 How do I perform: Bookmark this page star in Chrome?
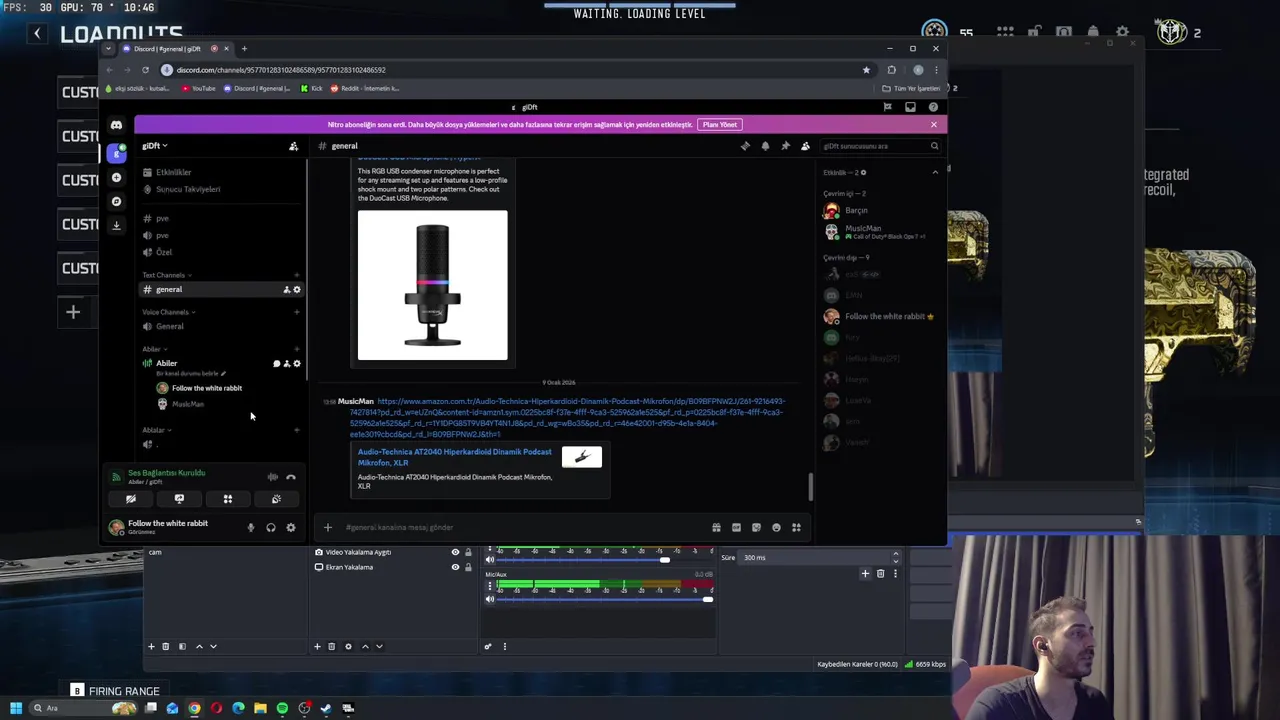point(866,70)
